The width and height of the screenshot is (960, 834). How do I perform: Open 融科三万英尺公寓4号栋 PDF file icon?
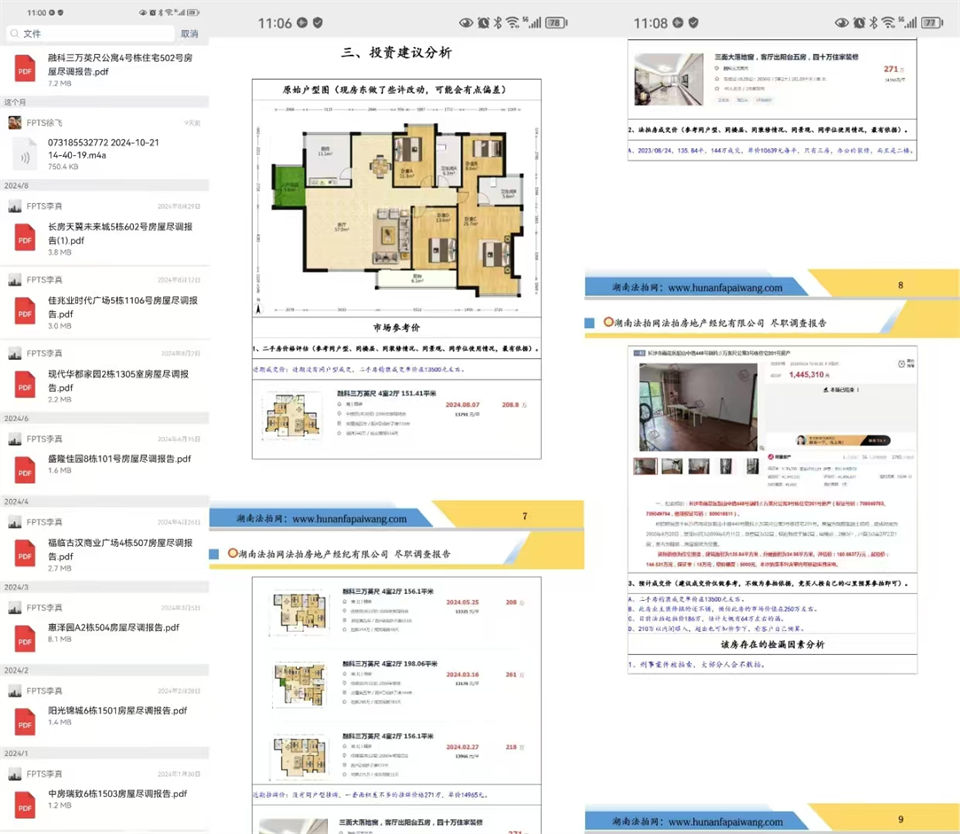[24, 70]
